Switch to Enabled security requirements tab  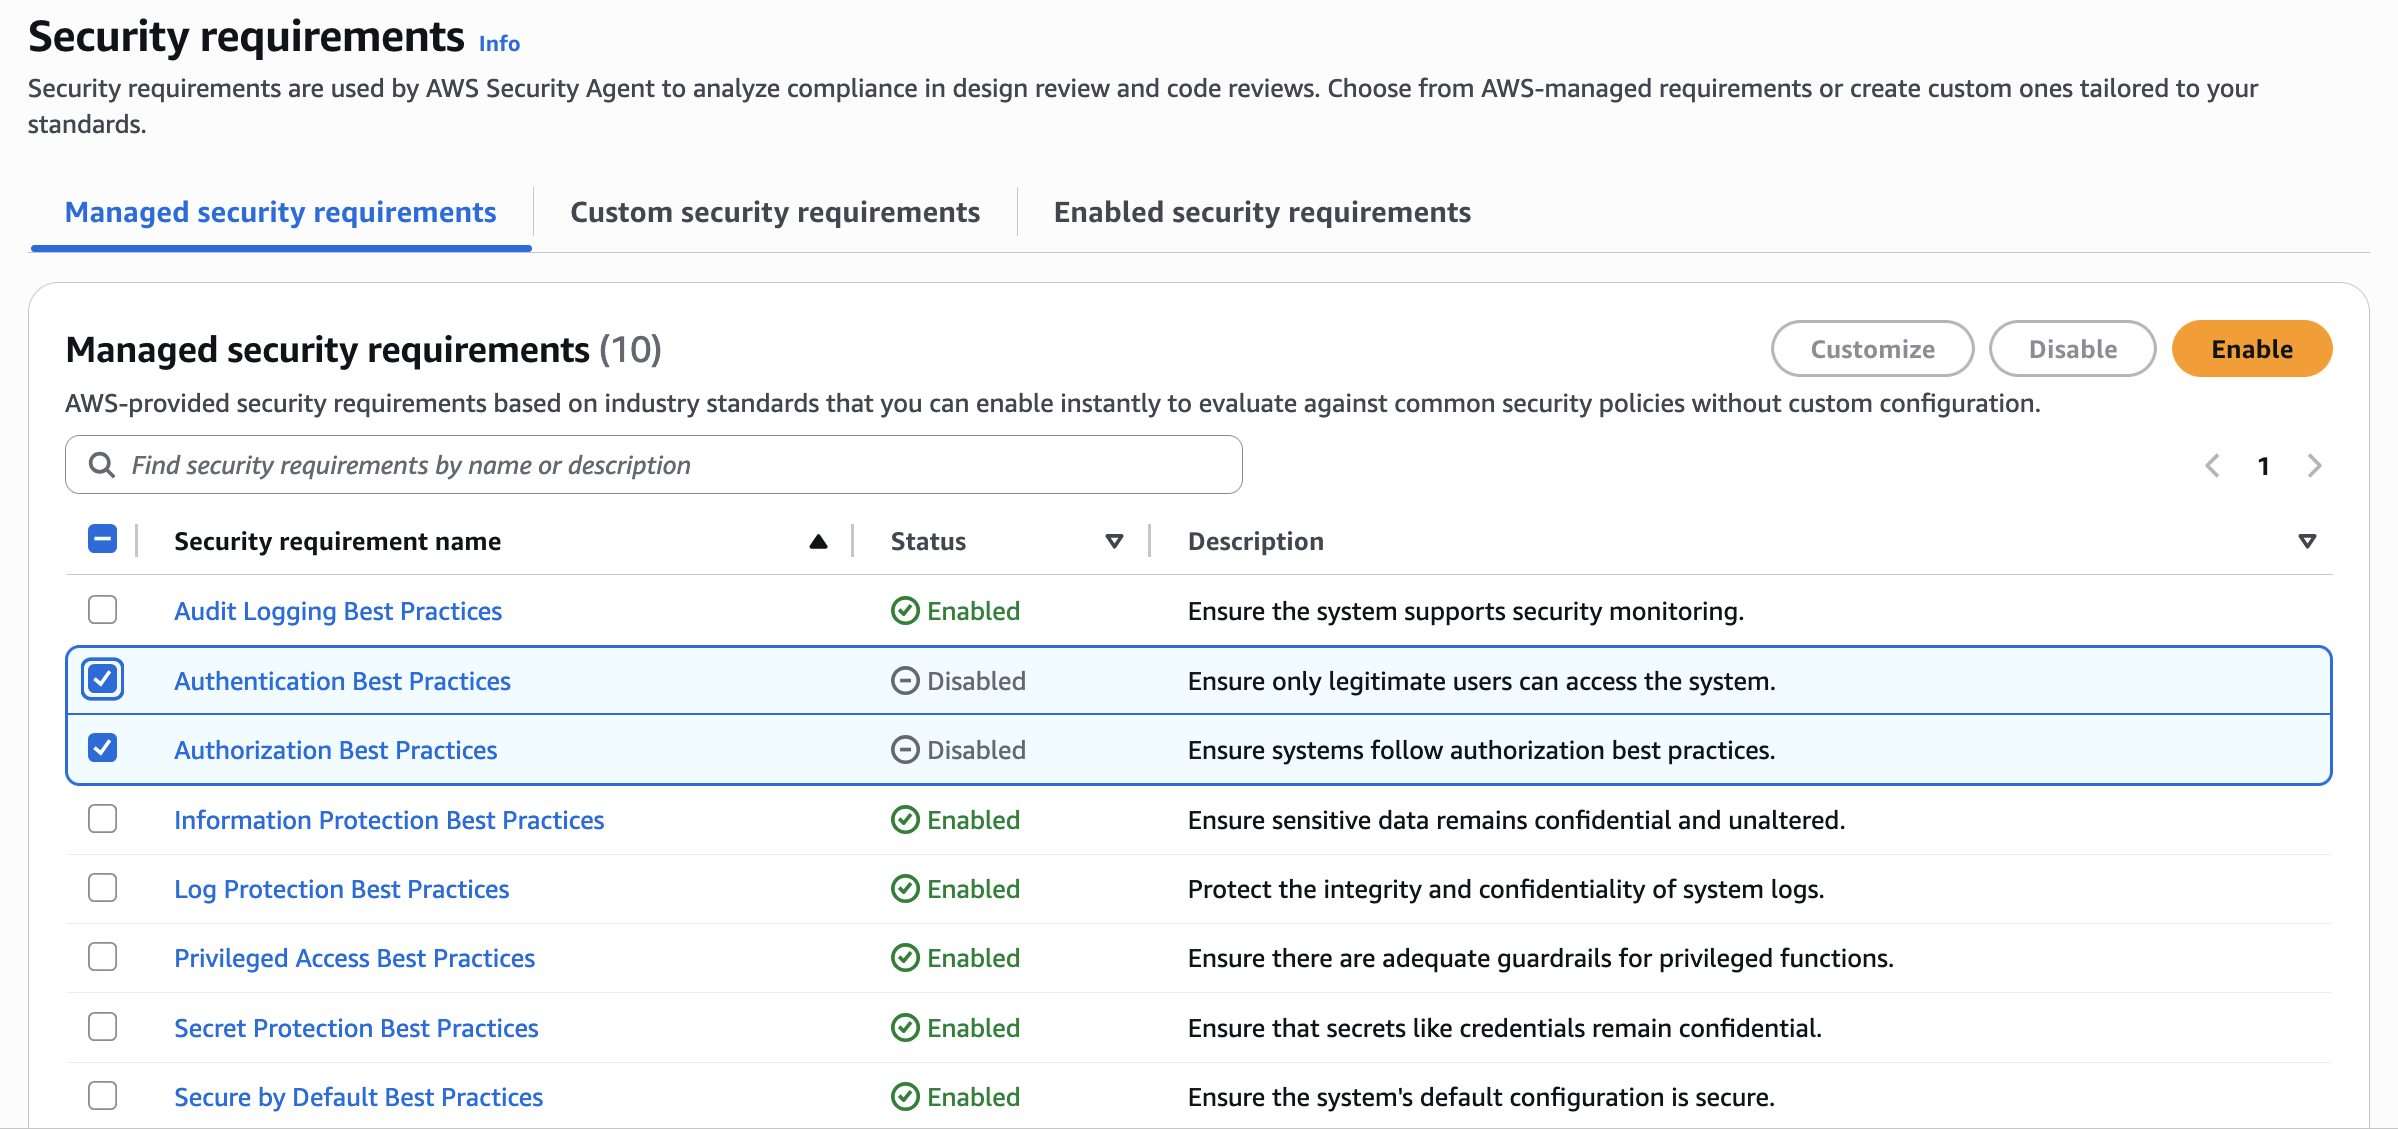pos(1262,212)
